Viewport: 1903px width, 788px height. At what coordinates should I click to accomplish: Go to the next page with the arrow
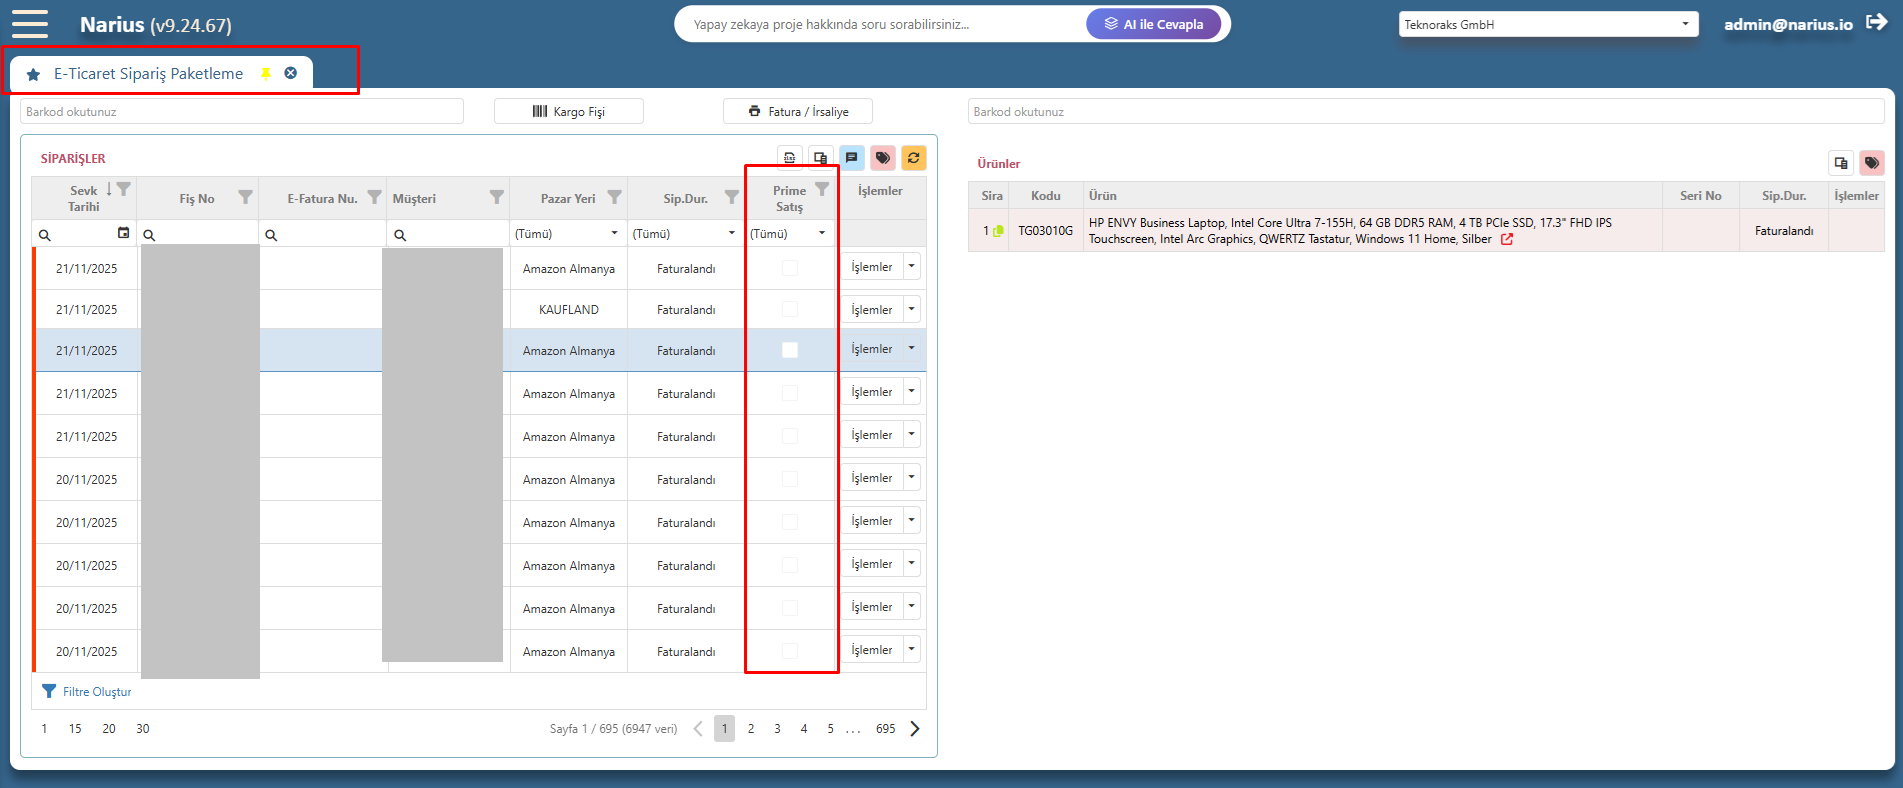[x=915, y=728]
